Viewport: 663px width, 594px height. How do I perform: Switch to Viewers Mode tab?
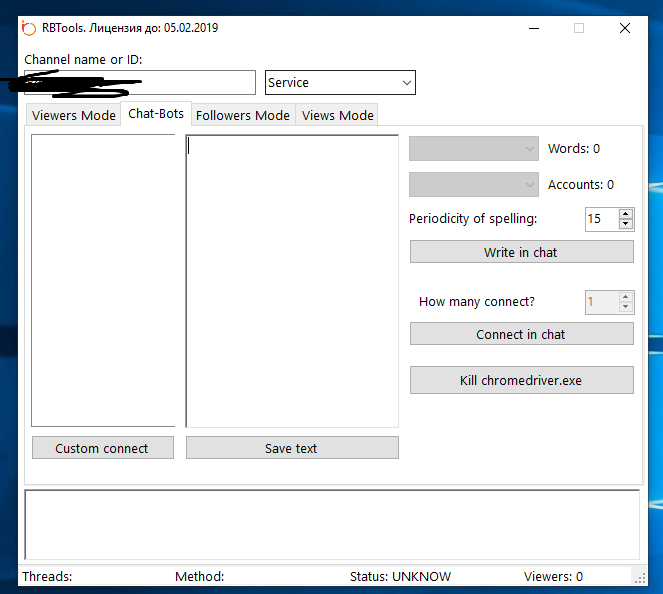[x=74, y=116]
